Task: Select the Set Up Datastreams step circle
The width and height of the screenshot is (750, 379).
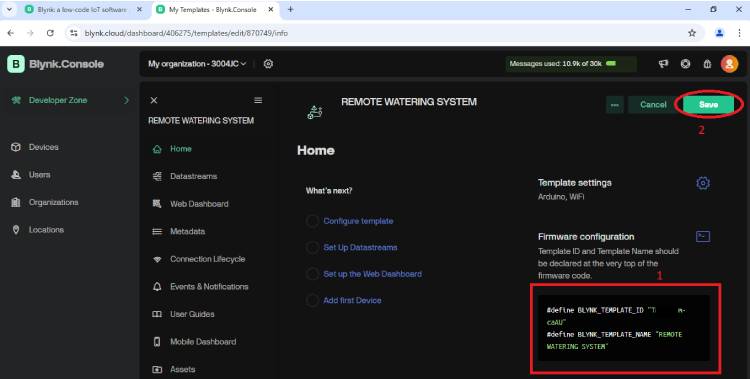Action: click(x=312, y=247)
